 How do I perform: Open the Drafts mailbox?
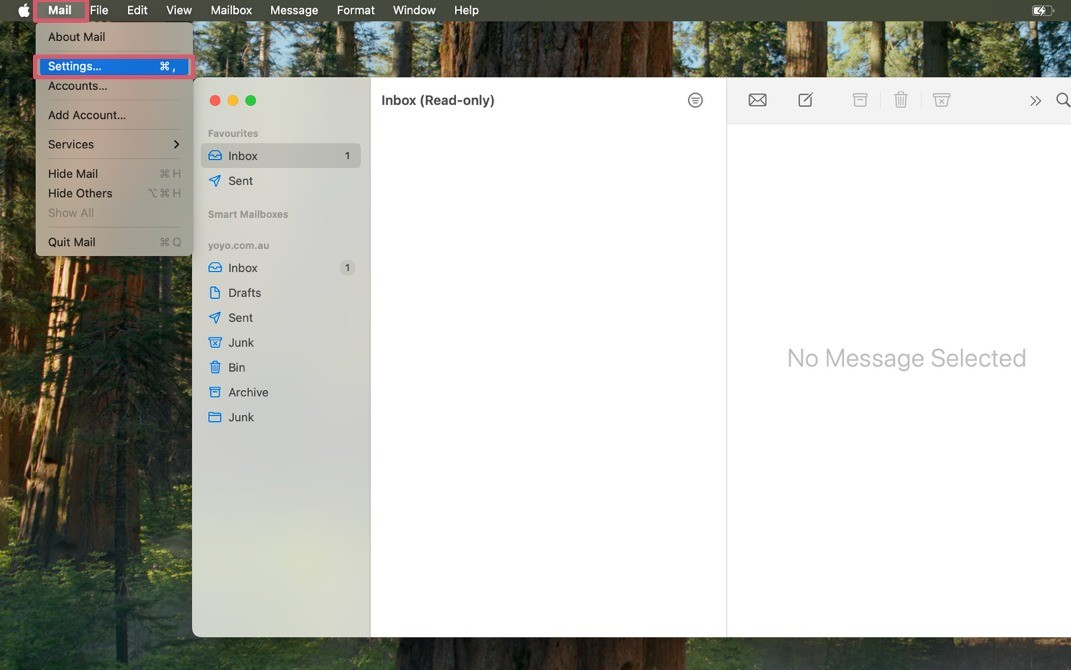coord(281,293)
